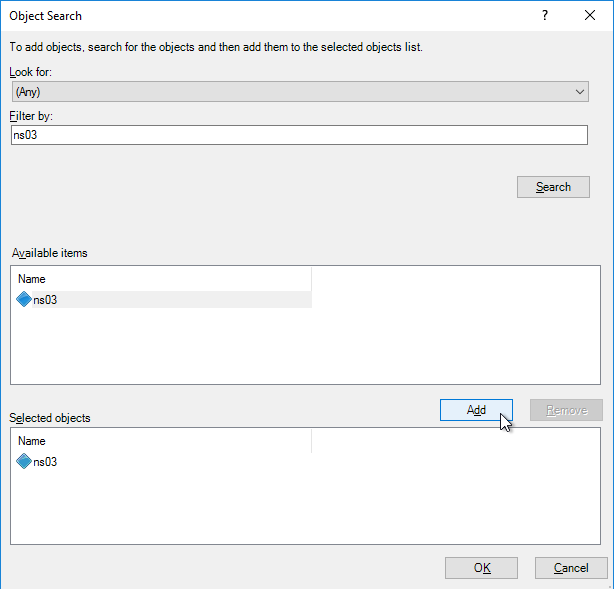Screen dimensions: 614x589
Task: Focus the Filter by text field containing ns03
Action: pyautogui.click(x=300, y=135)
